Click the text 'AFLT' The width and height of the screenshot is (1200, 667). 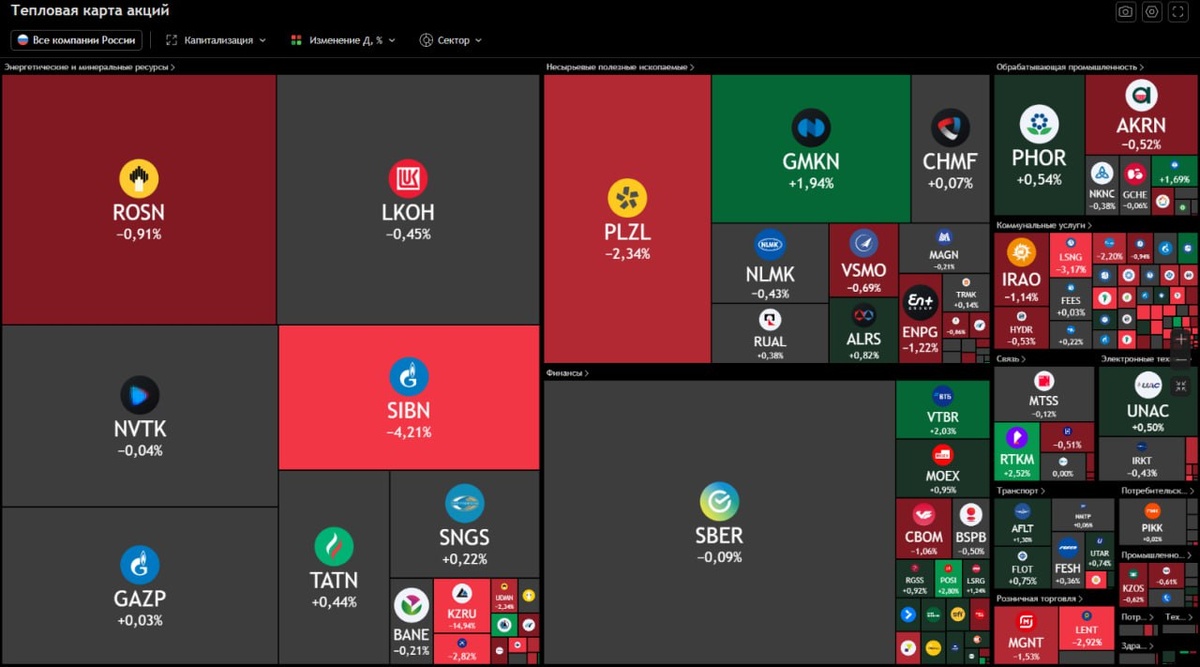coord(1022,529)
